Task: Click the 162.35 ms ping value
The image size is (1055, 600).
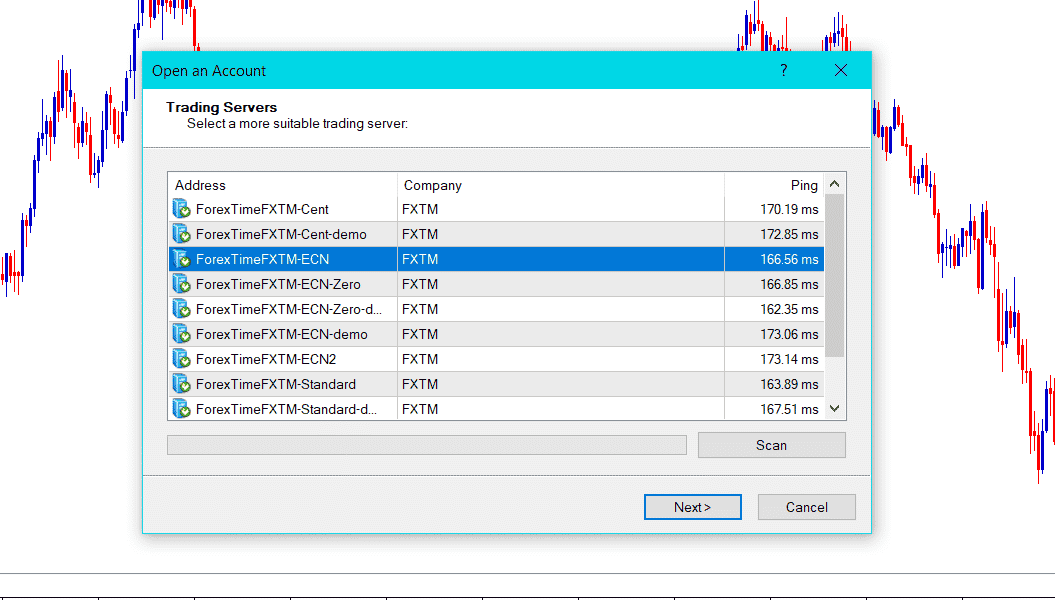Action: (789, 309)
